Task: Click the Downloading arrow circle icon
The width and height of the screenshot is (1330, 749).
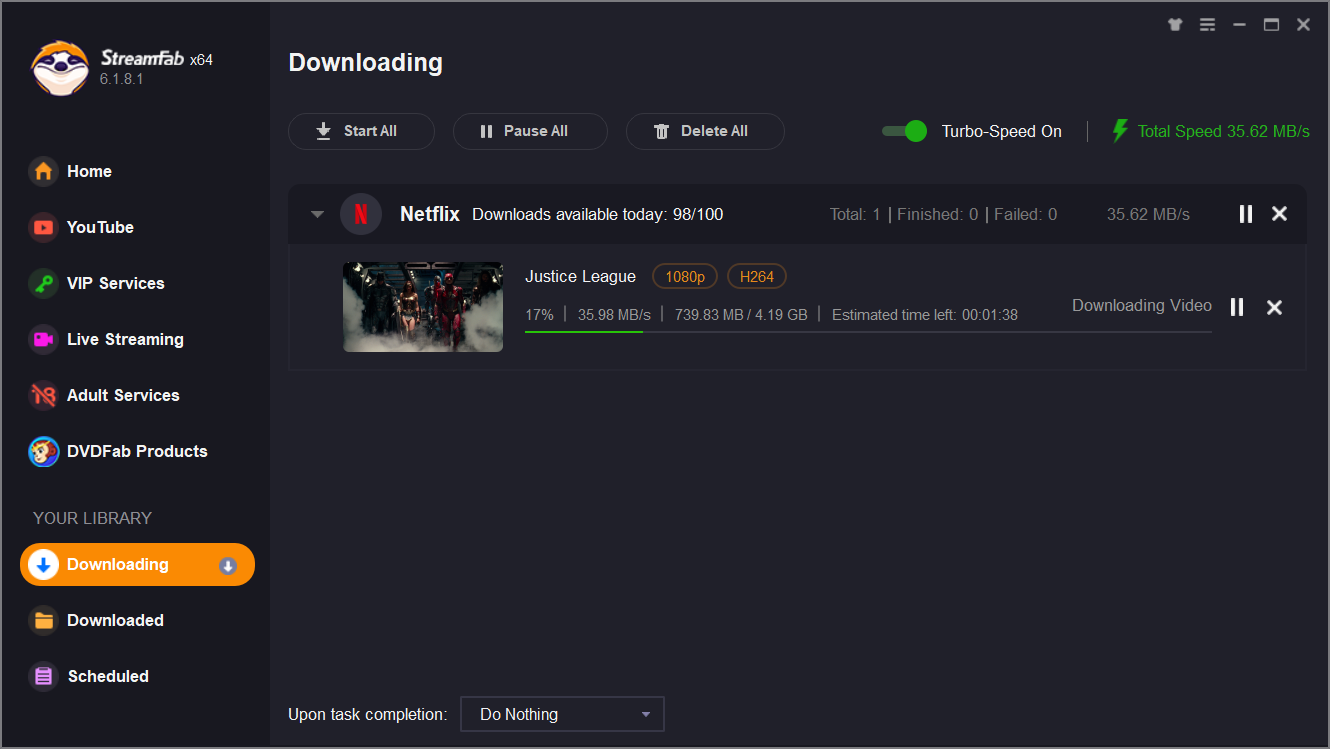Action: (43, 565)
